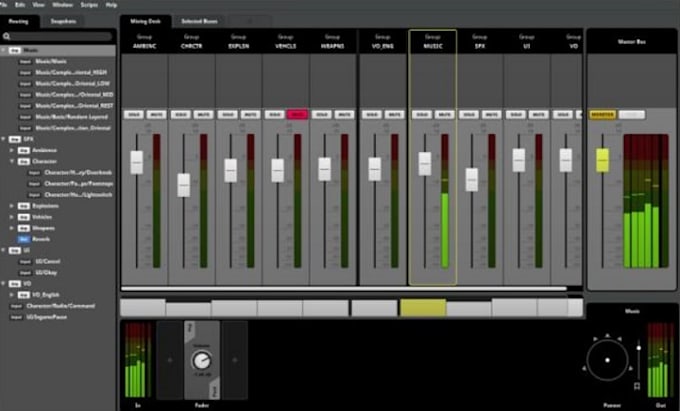Image resolution: width=680 pixels, height=411 pixels.
Task: Add effect in pre-fader slot
Action: 170,360
